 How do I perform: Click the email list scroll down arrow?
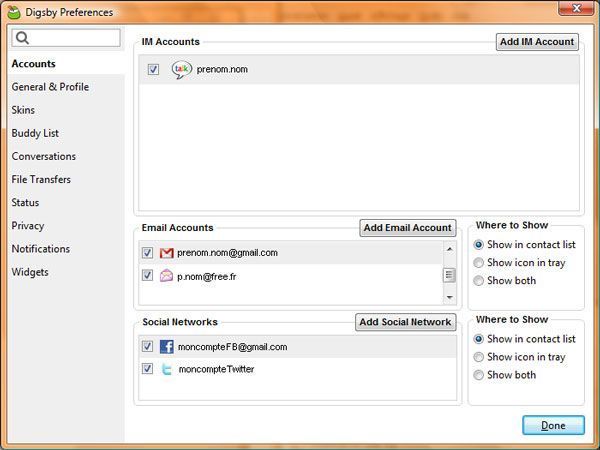(450, 297)
